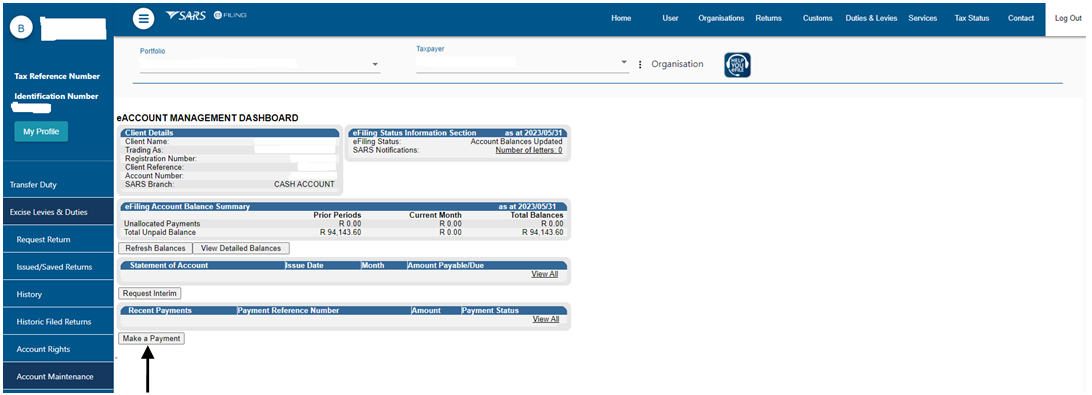1092x395 pixels.
Task: Open the three-dot options beside Taxpayer
Action: (x=640, y=65)
